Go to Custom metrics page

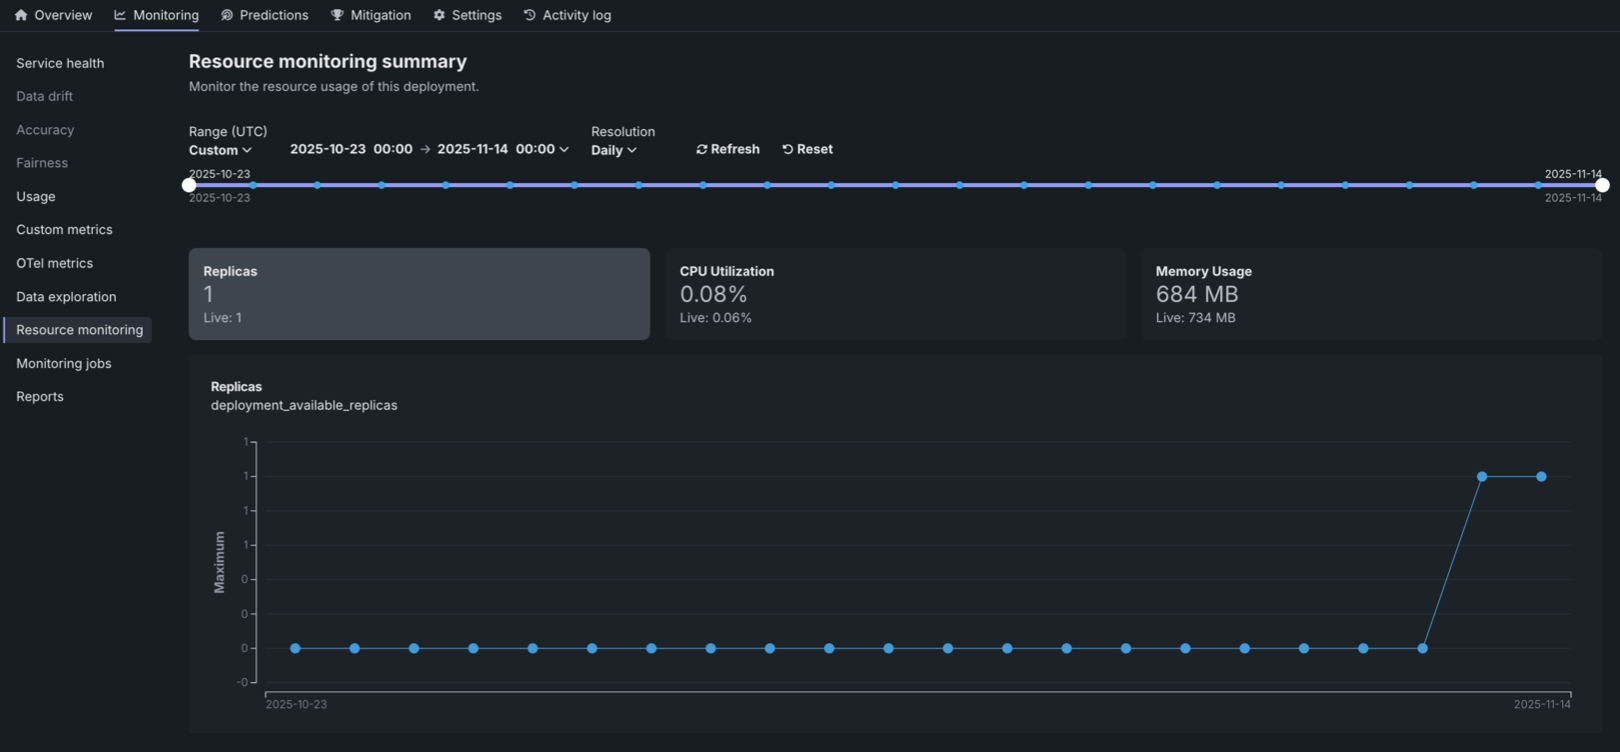[x=64, y=230]
